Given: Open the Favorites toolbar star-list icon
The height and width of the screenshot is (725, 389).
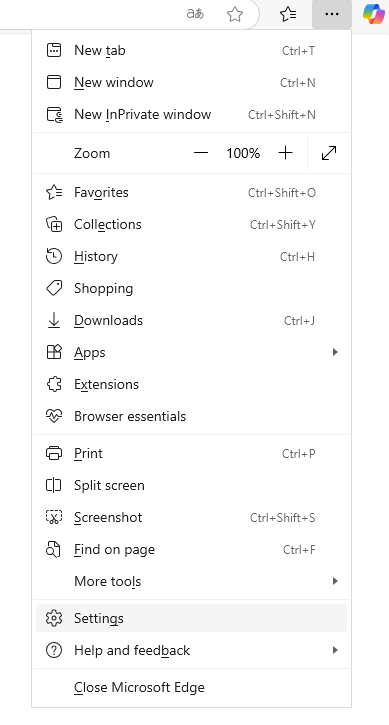Looking at the screenshot, I should click(x=288, y=14).
